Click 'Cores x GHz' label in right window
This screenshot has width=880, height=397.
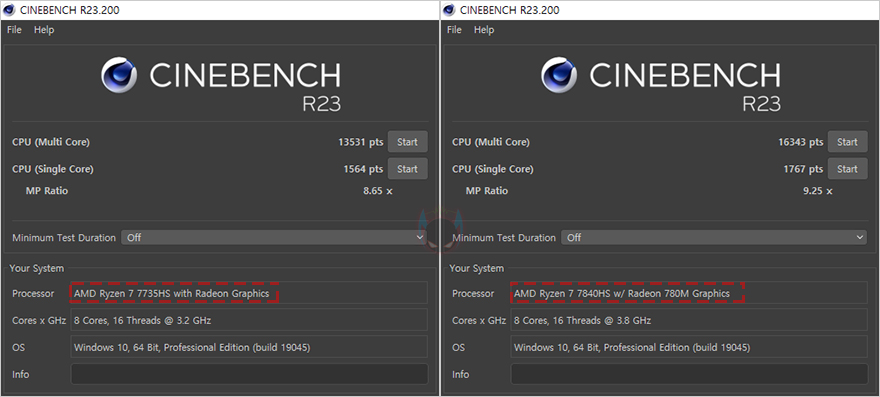click(x=479, y=320)
